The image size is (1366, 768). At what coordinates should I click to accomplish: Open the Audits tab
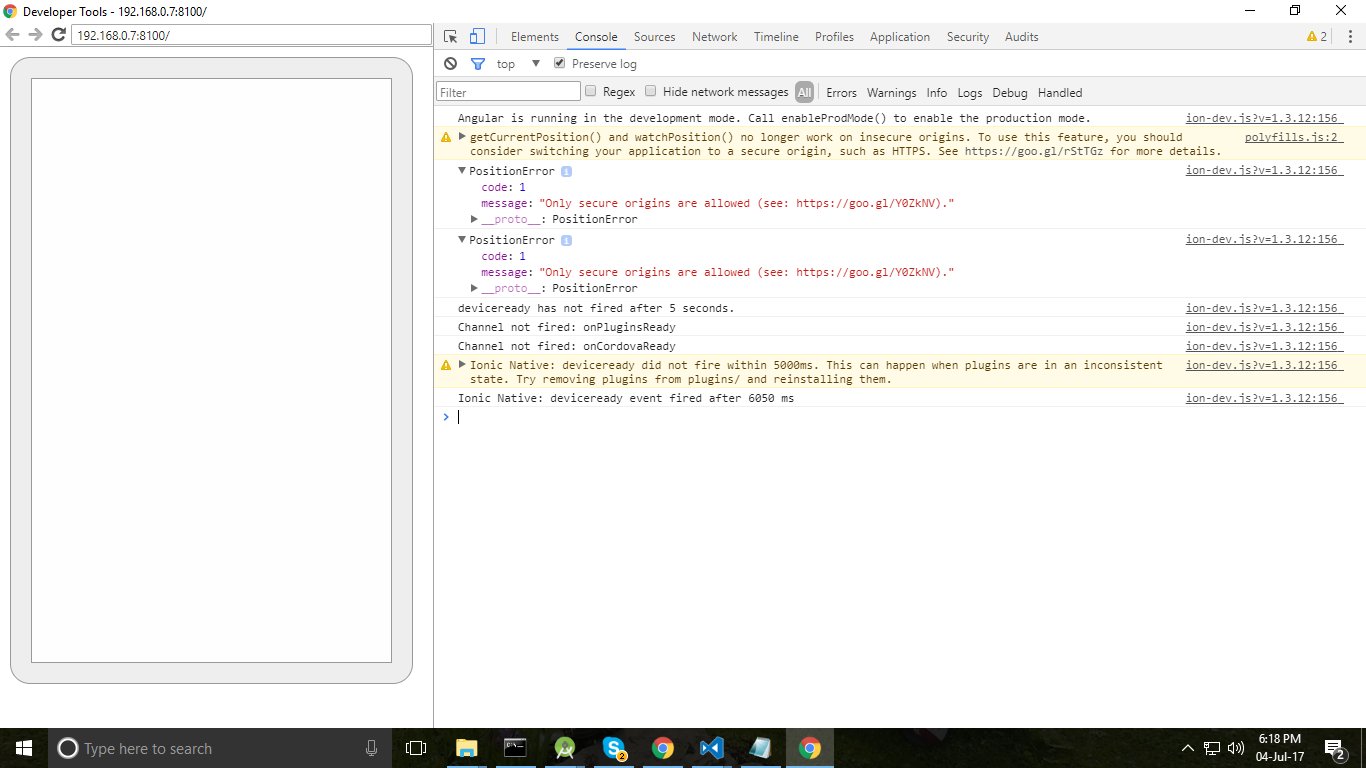click(1022, 37)
